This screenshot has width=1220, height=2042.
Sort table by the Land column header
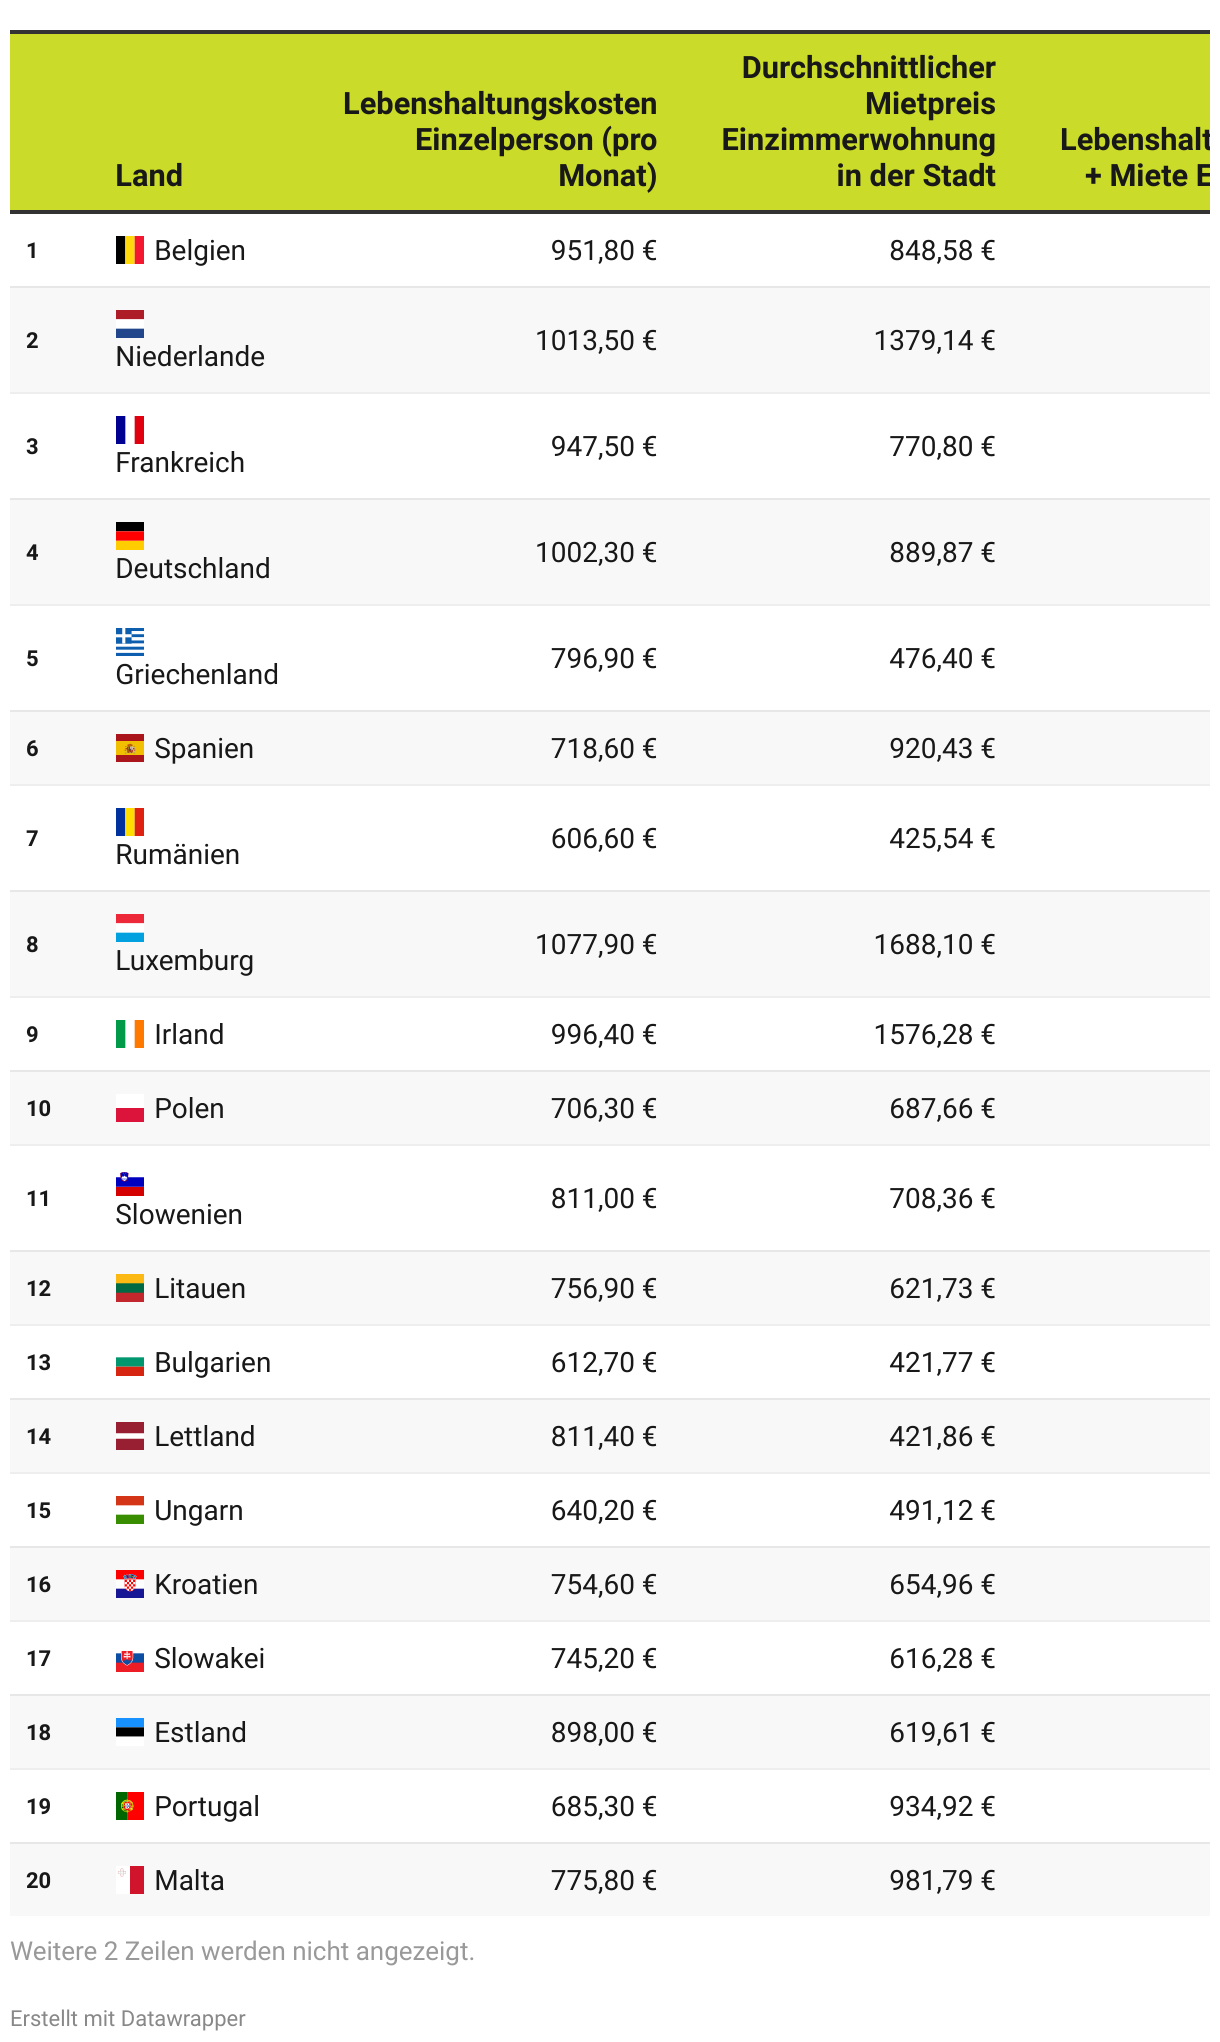(x=149, y=176)
